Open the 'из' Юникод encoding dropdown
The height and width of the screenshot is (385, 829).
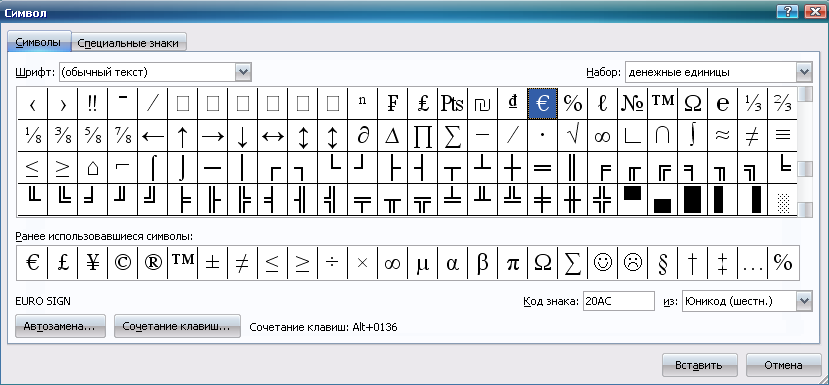point(804,301)
